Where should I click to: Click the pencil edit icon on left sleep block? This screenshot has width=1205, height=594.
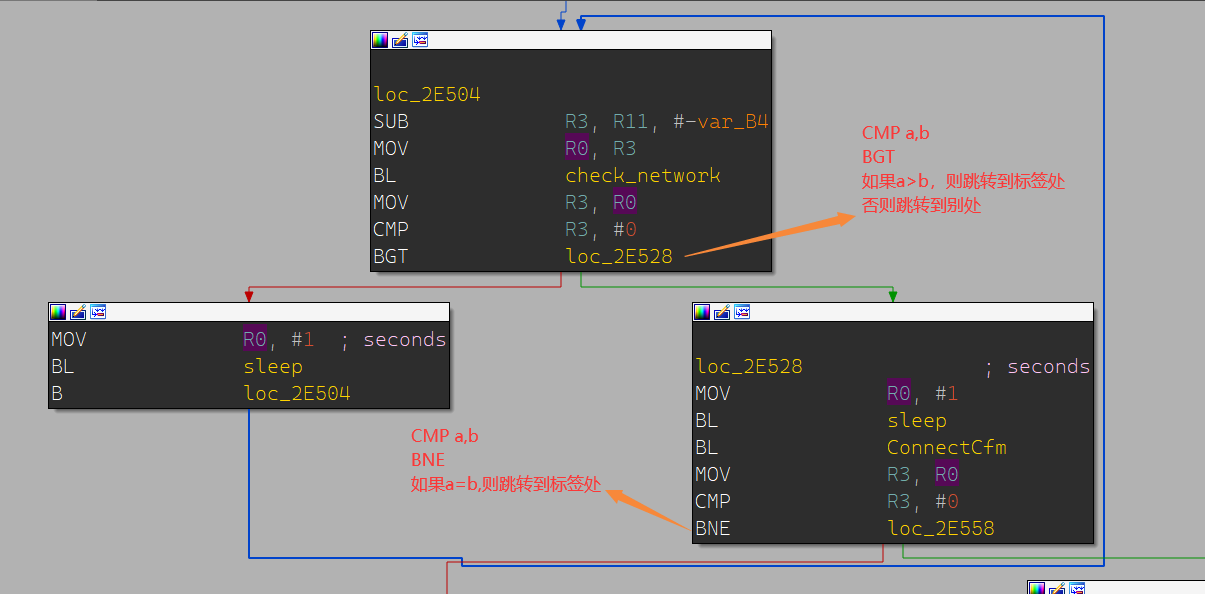pos(78,312)
